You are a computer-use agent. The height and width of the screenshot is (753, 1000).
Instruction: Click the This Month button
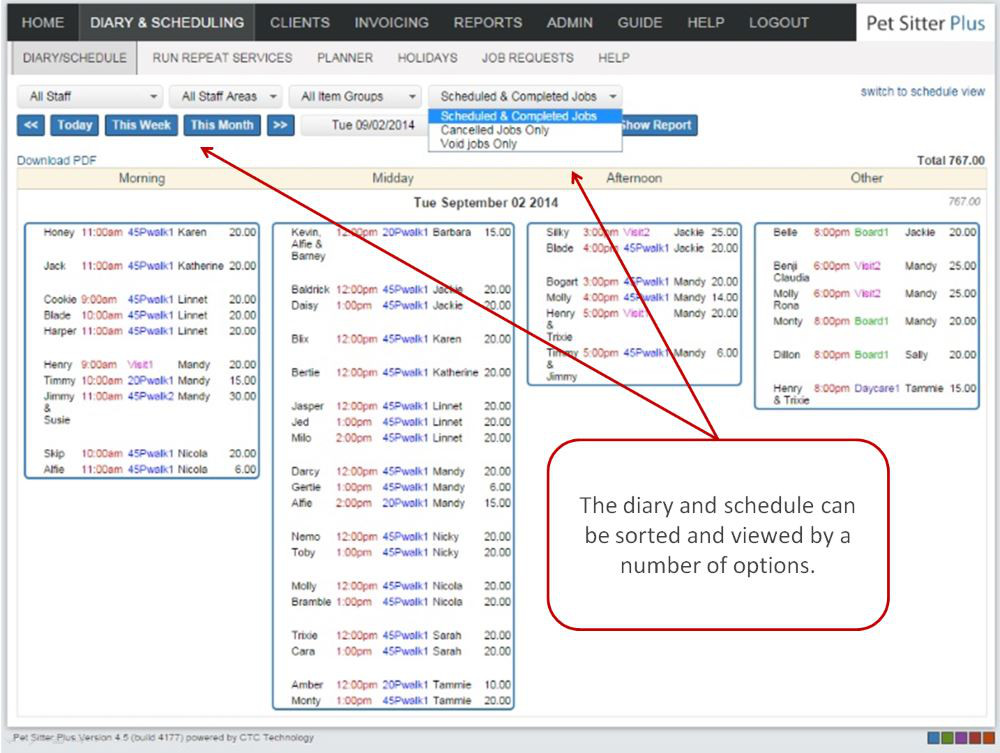pyautogui.click(x=222, y=125)
